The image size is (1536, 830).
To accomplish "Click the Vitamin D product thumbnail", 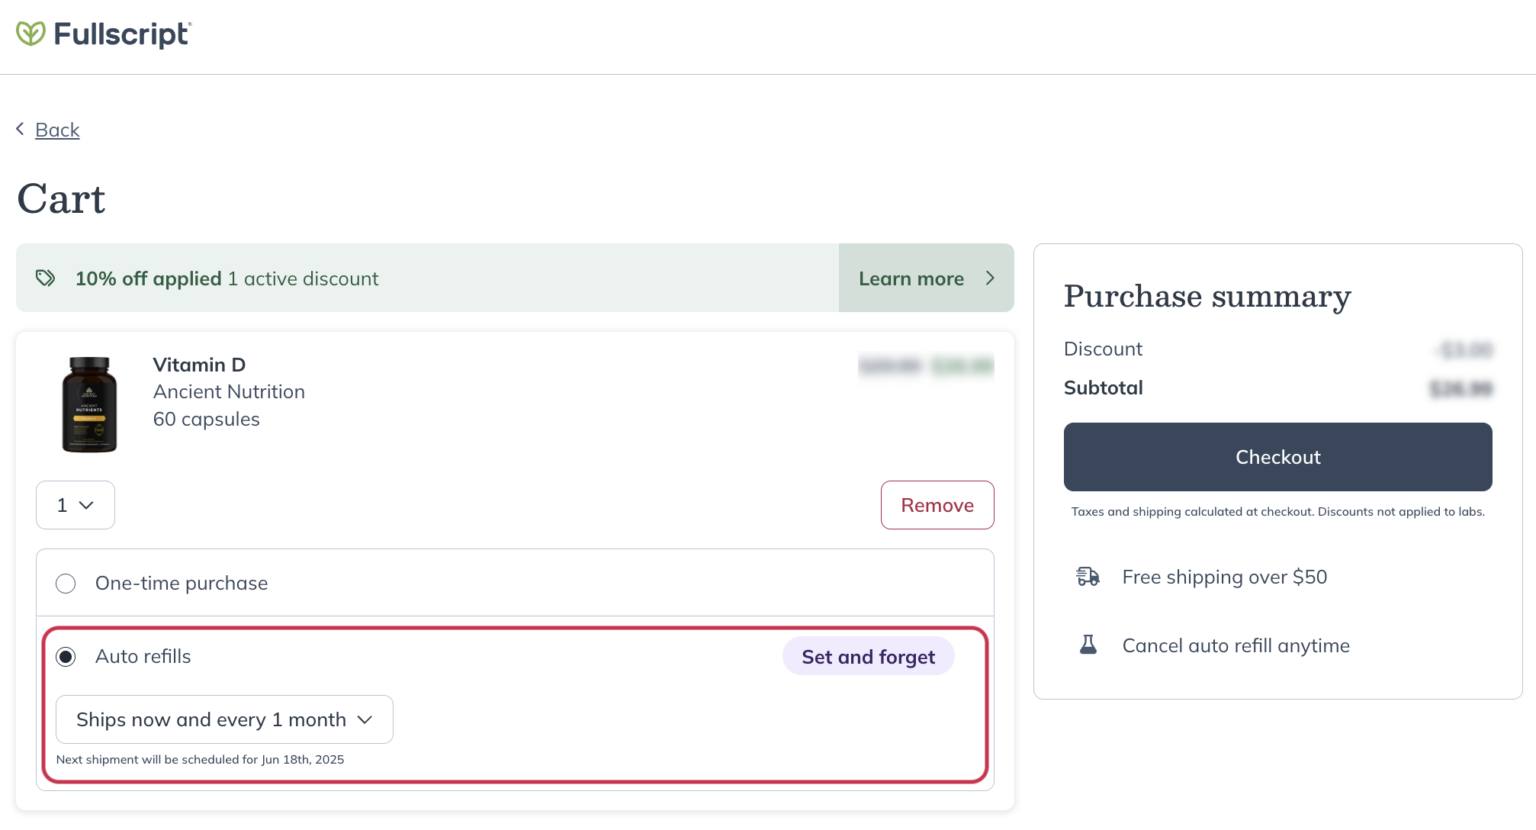I will (89, 403).
